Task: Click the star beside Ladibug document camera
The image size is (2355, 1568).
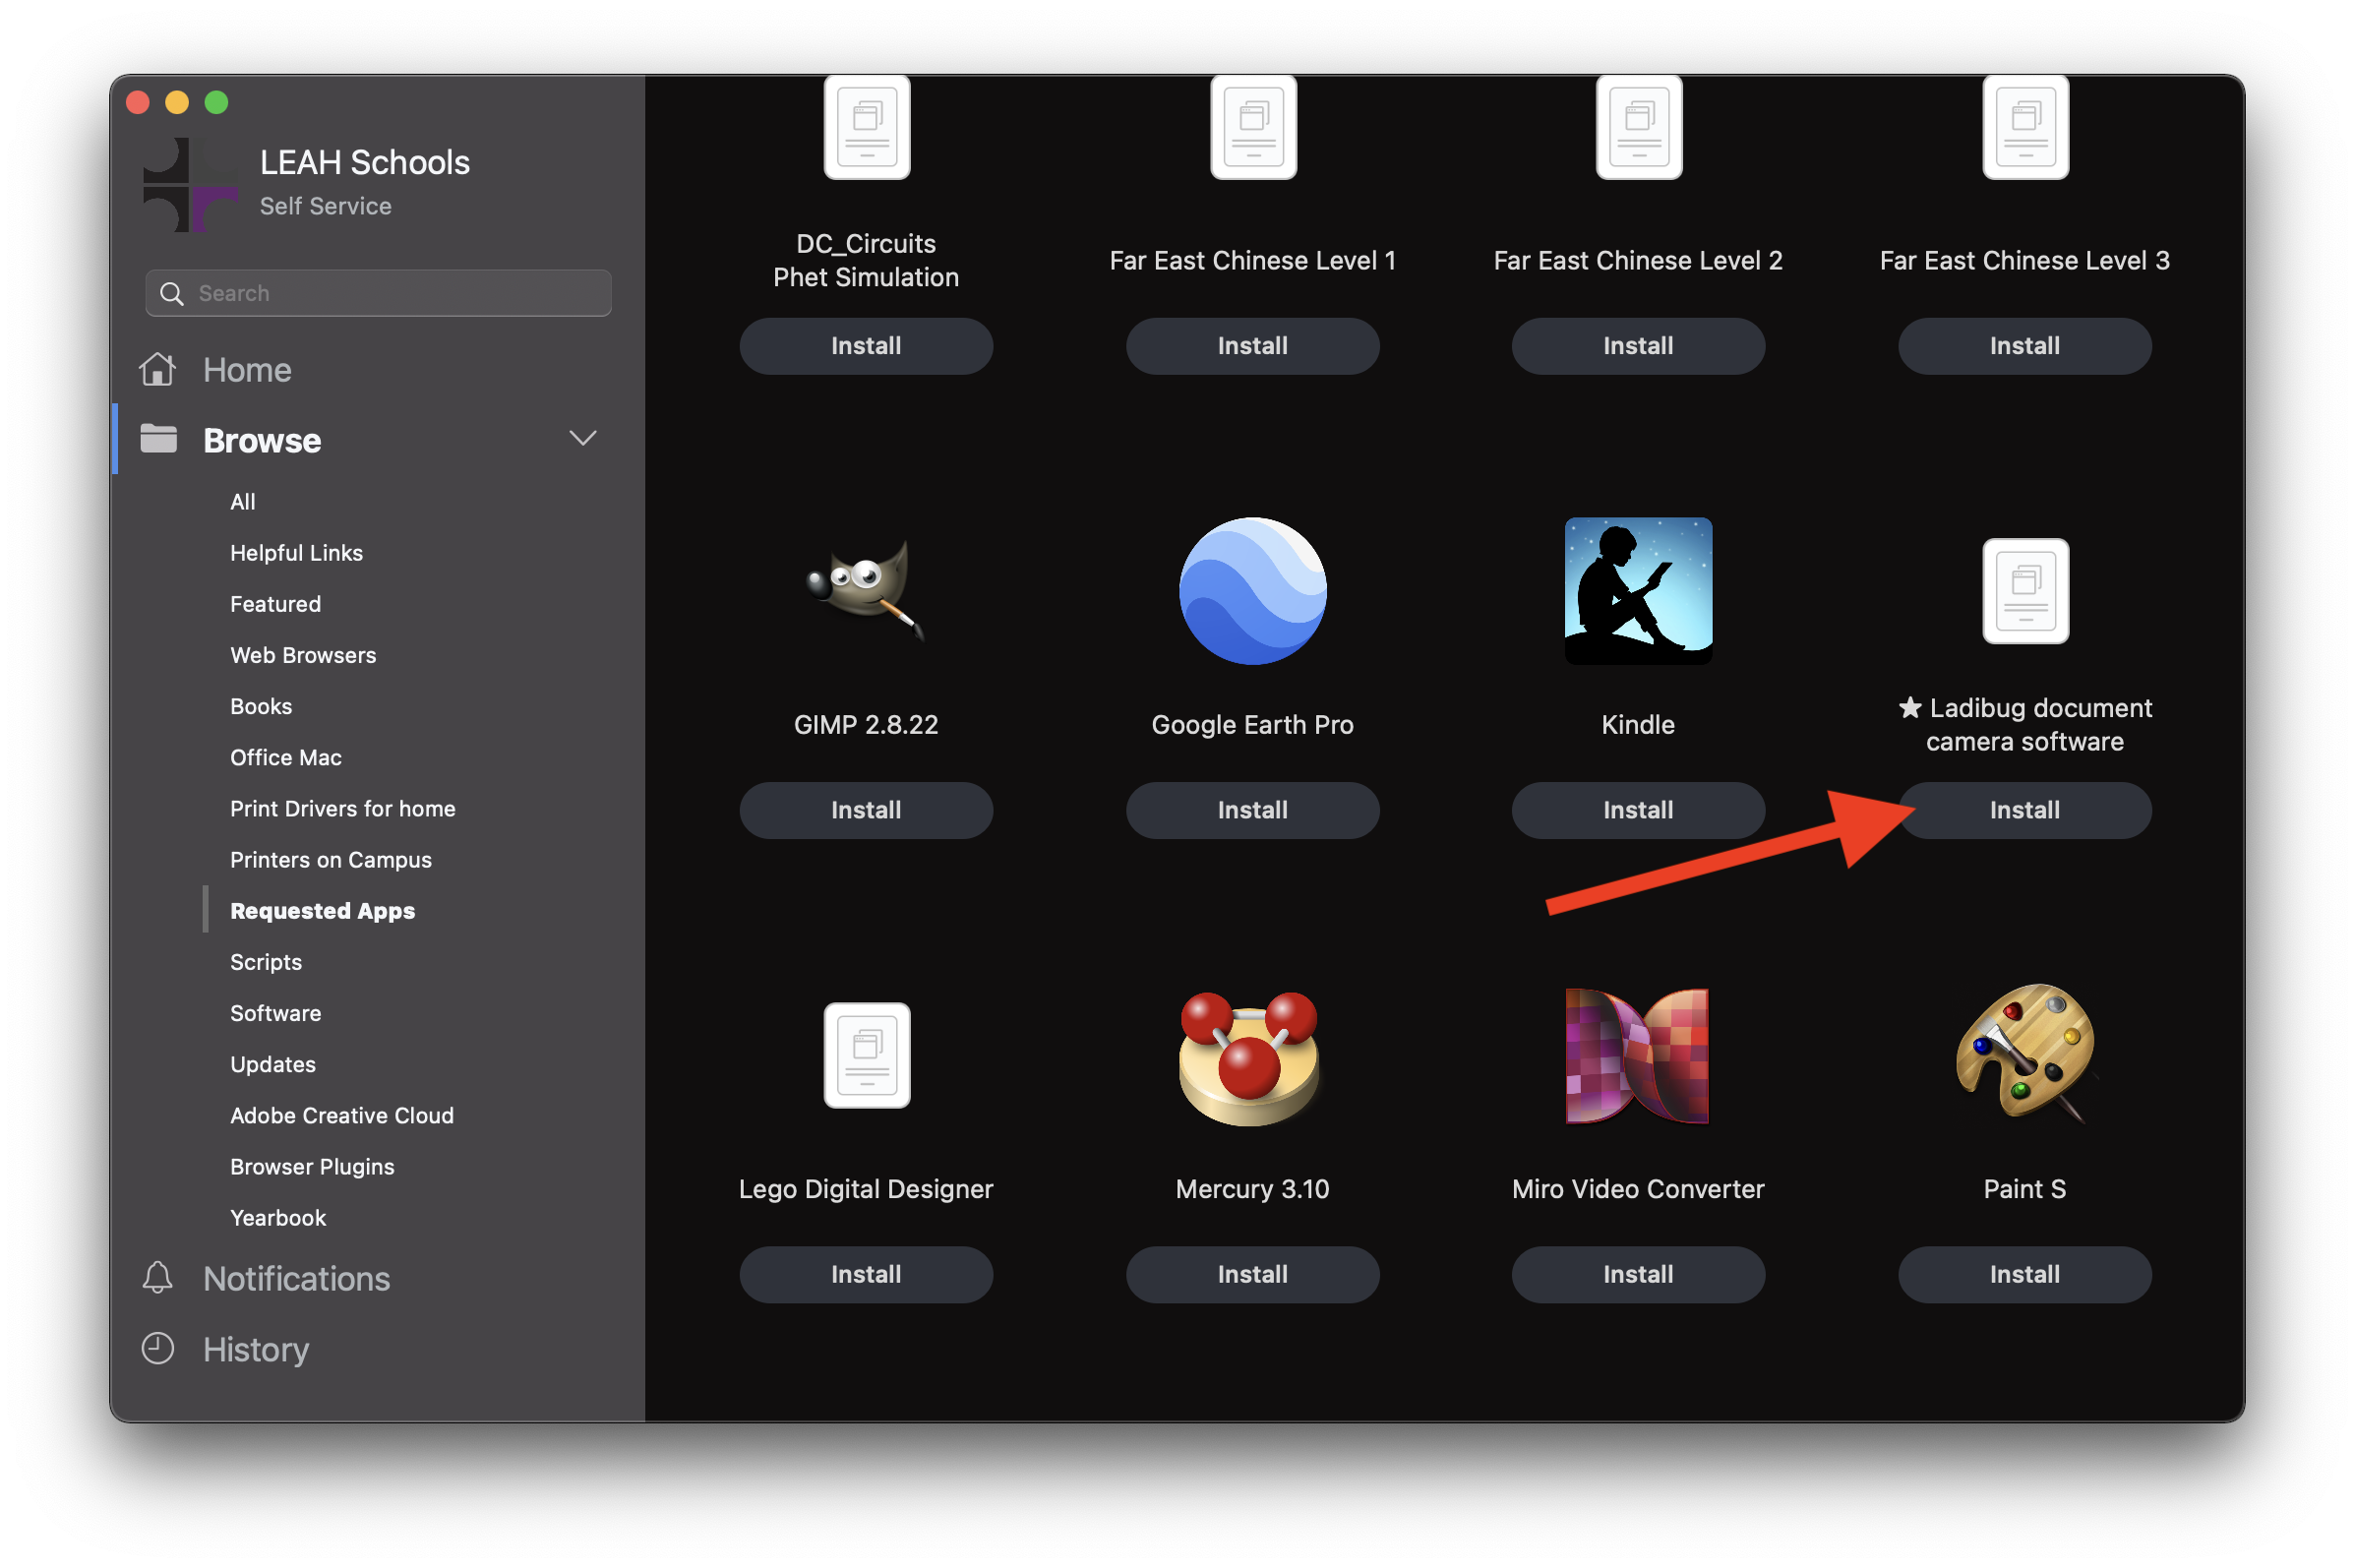Action: click(x=1910, y=708)
